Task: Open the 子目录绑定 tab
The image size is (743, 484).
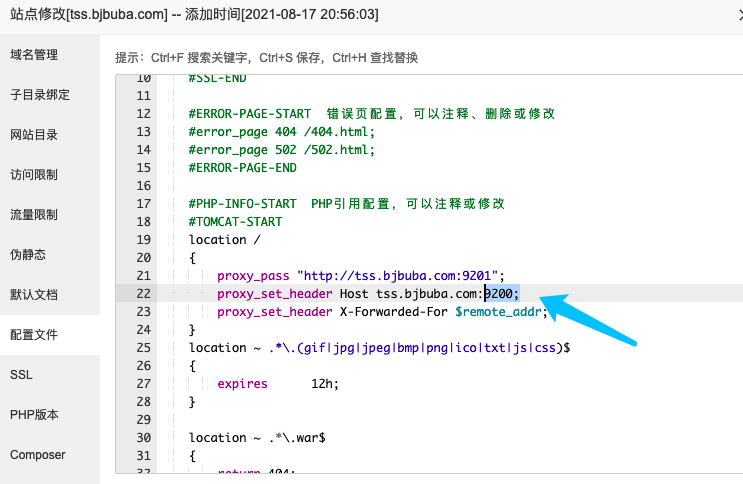Action: (40, 95)
